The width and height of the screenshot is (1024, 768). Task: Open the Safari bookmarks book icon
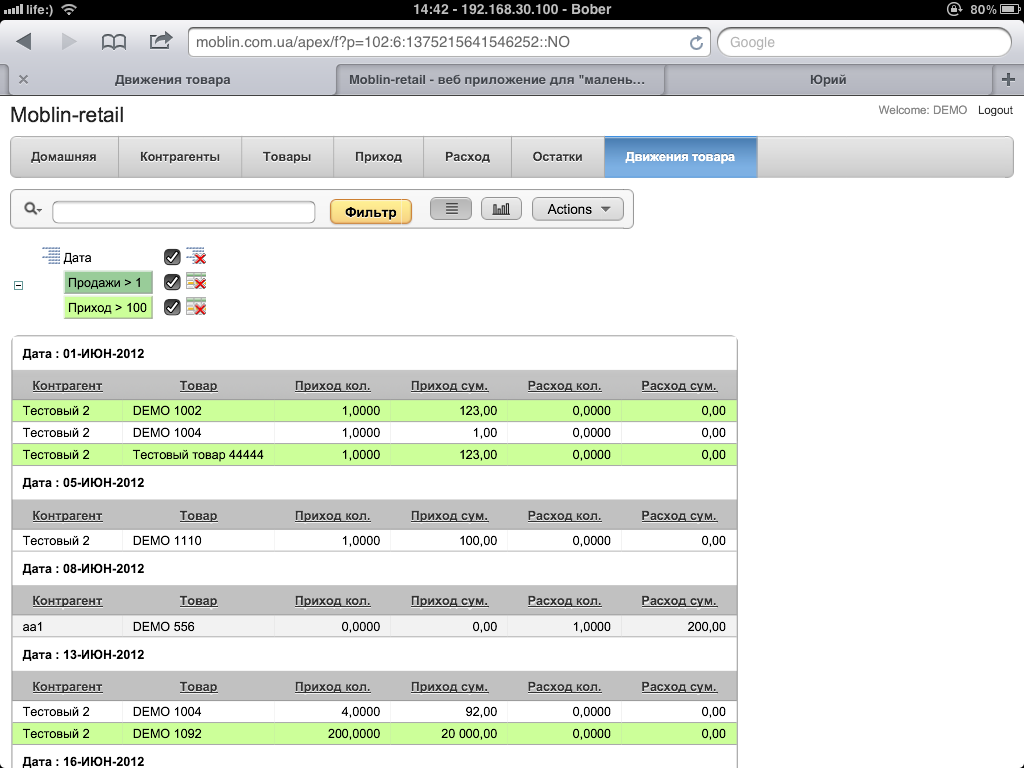pos(114,42)
